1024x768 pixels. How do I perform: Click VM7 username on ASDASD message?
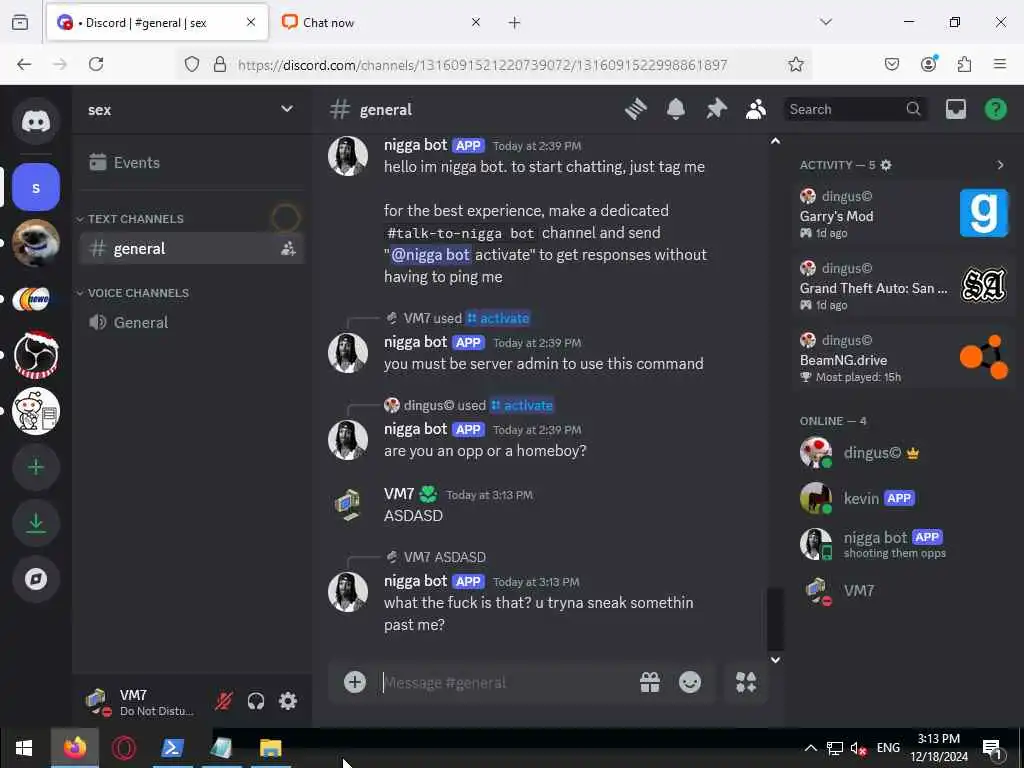(399, 494)
